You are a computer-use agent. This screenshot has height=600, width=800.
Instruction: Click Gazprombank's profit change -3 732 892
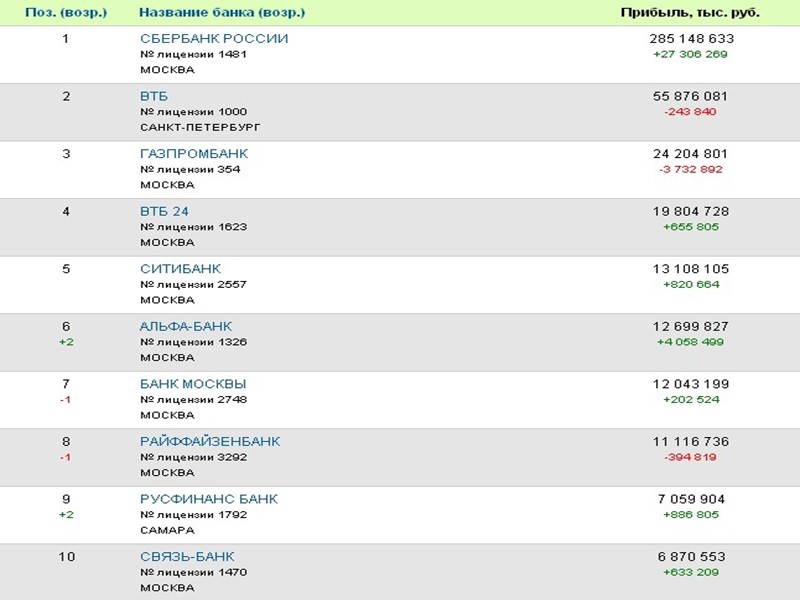pyautogui.click(x=691, y=170)
